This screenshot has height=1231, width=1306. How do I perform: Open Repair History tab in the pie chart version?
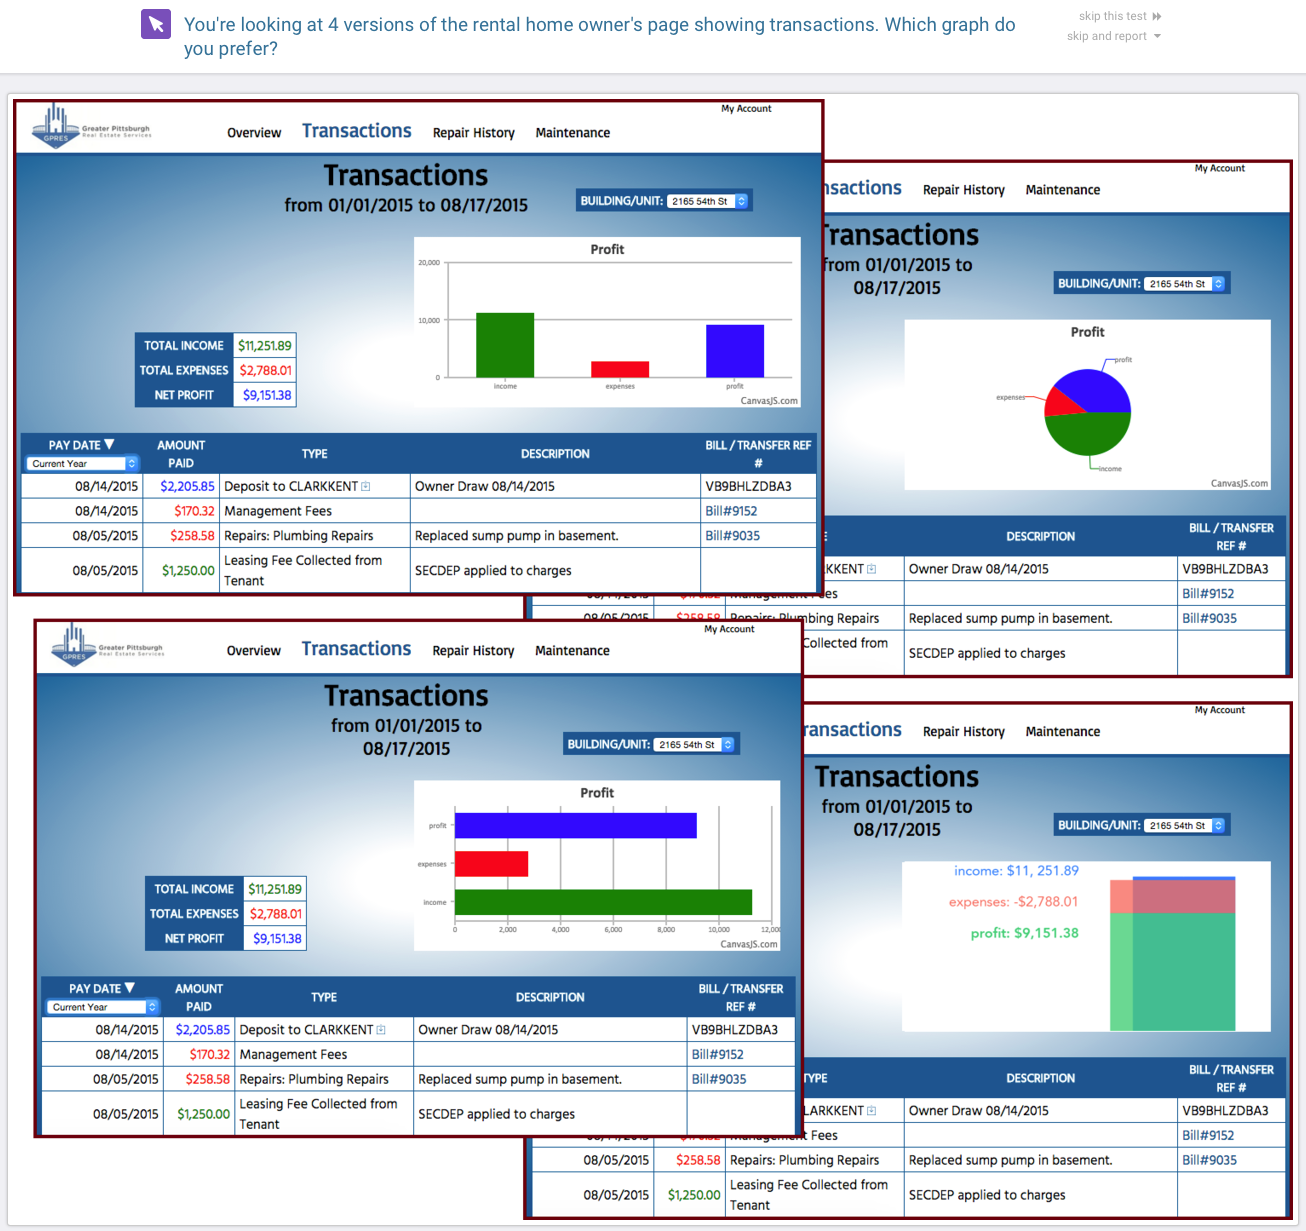point(963,190)
